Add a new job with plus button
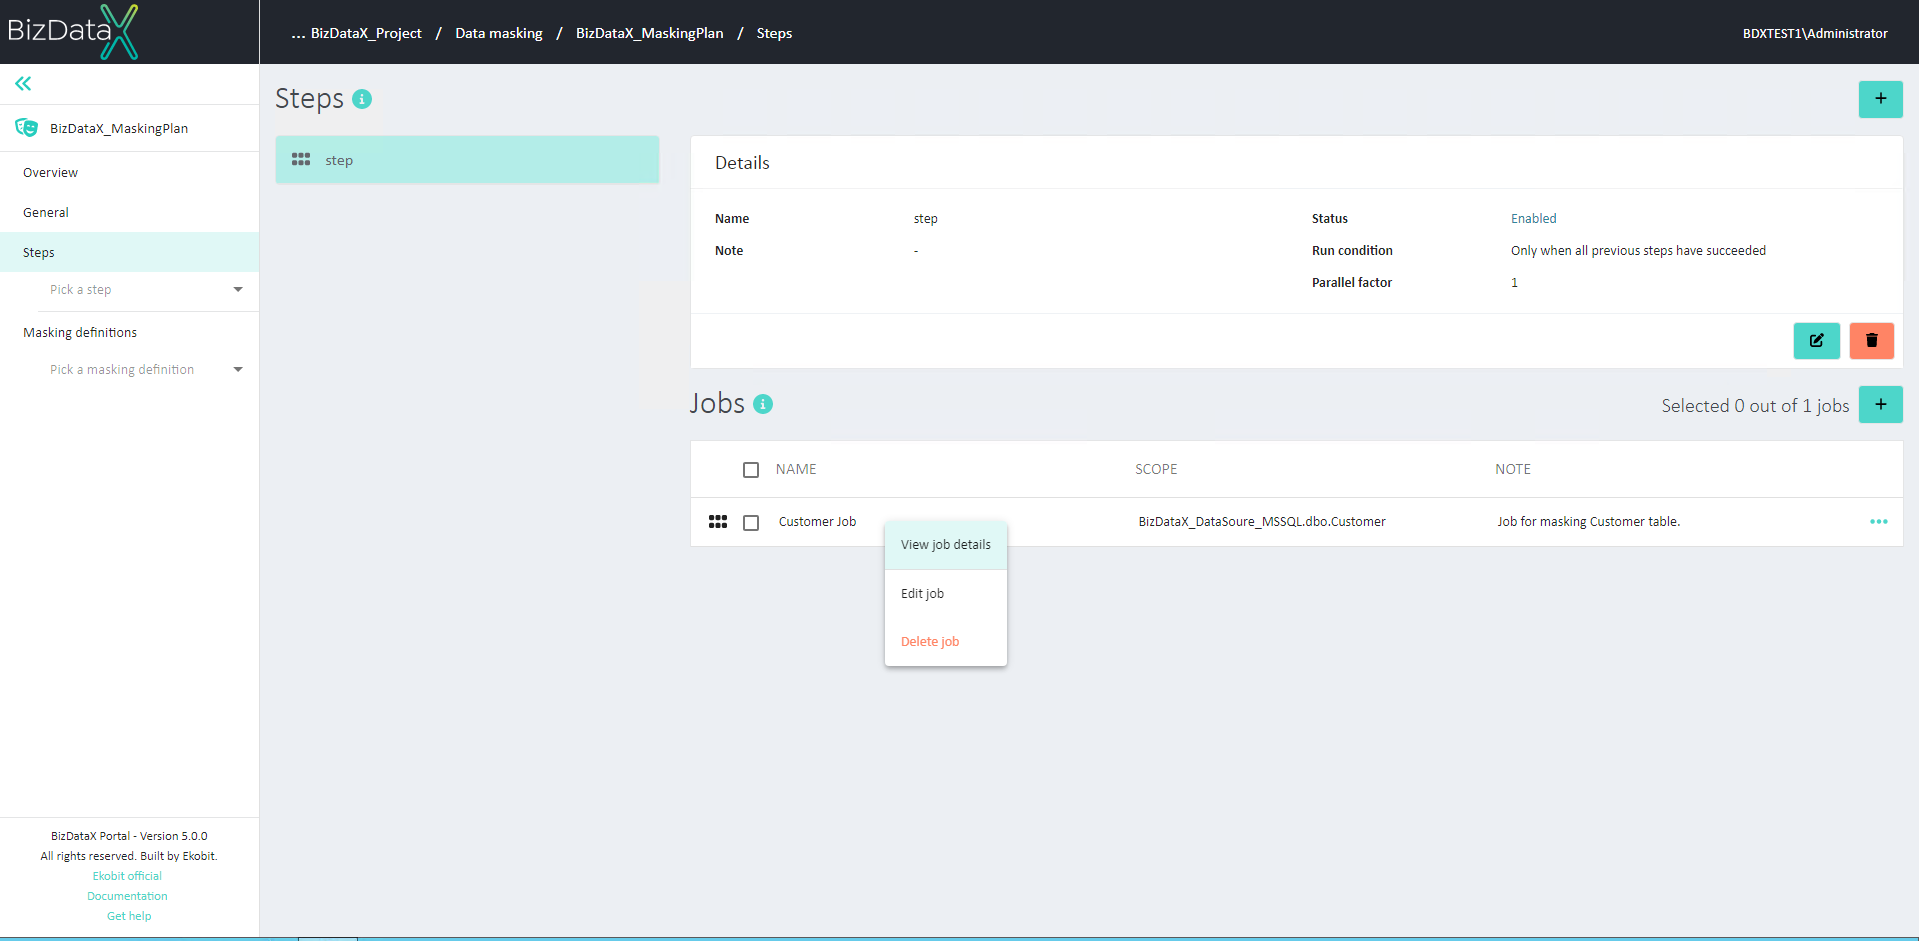The image size is (1919, 941). point(1880,405)
